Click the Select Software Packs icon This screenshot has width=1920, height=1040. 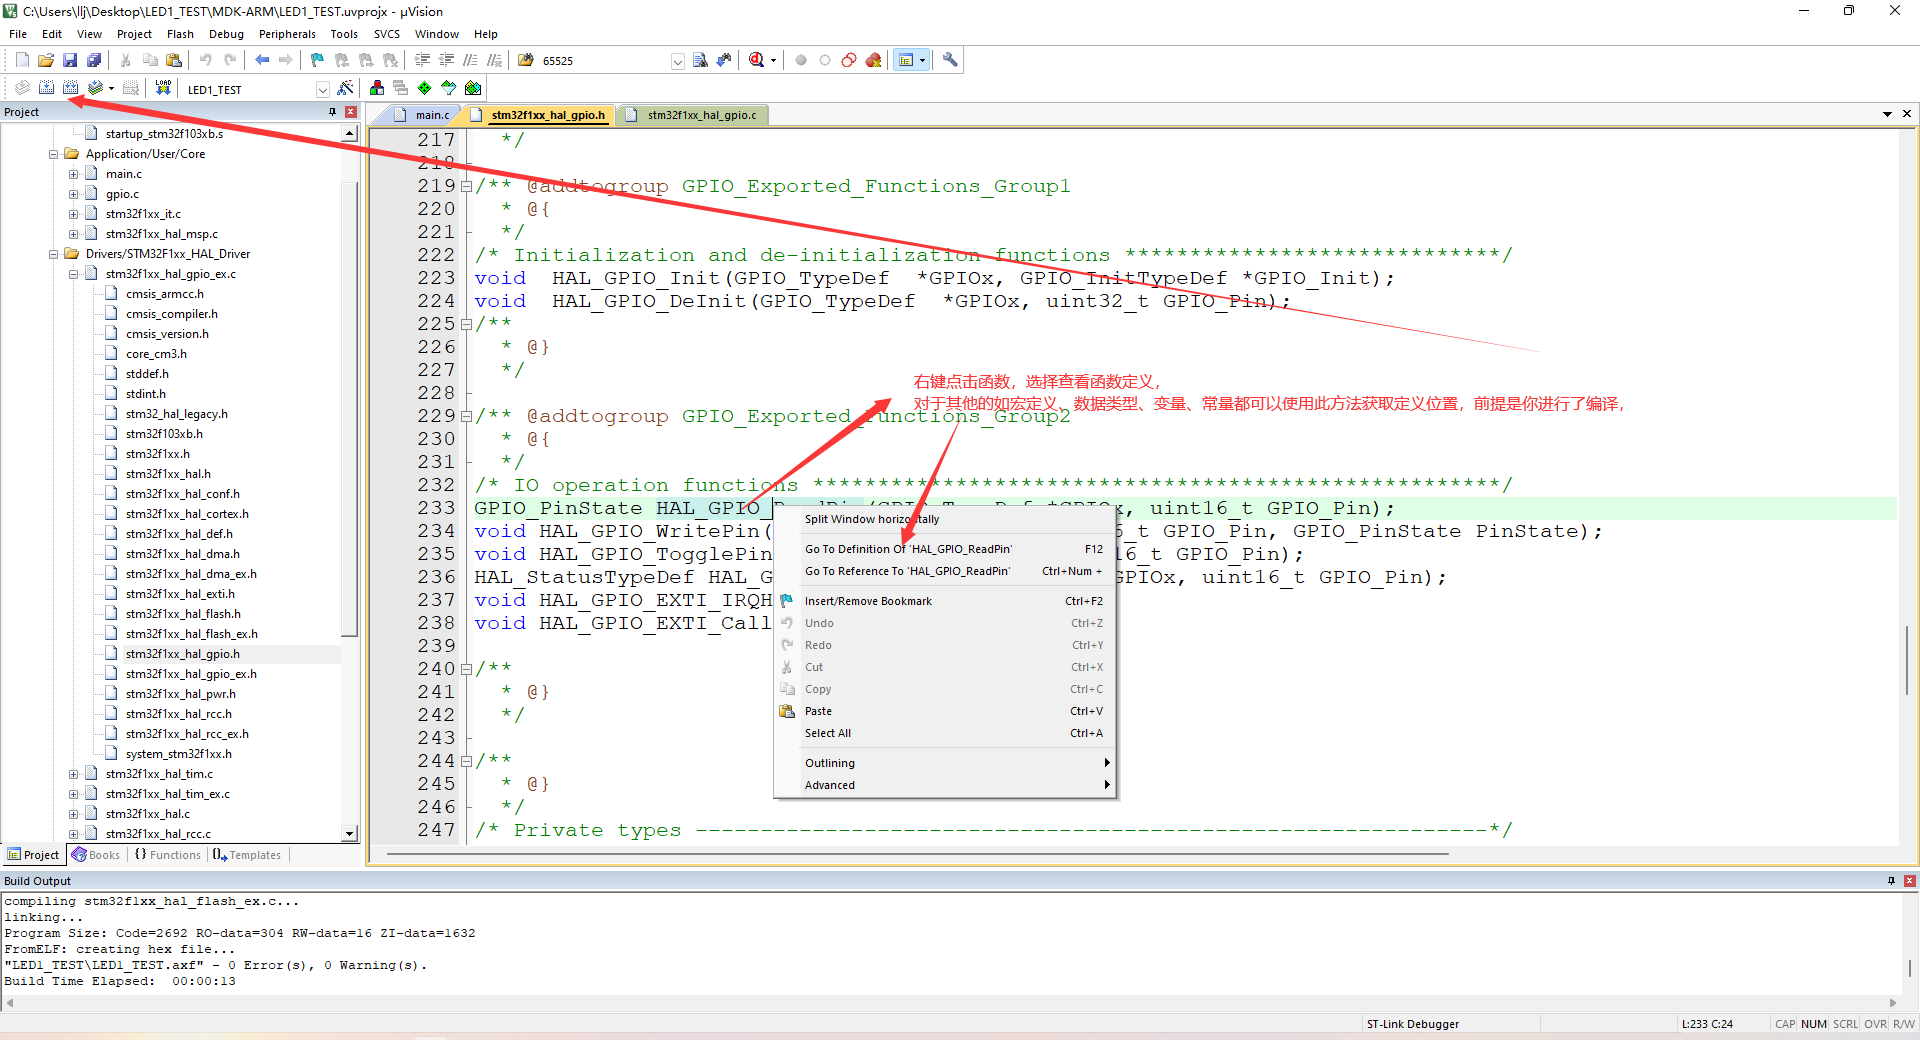(x=449, y=89)
